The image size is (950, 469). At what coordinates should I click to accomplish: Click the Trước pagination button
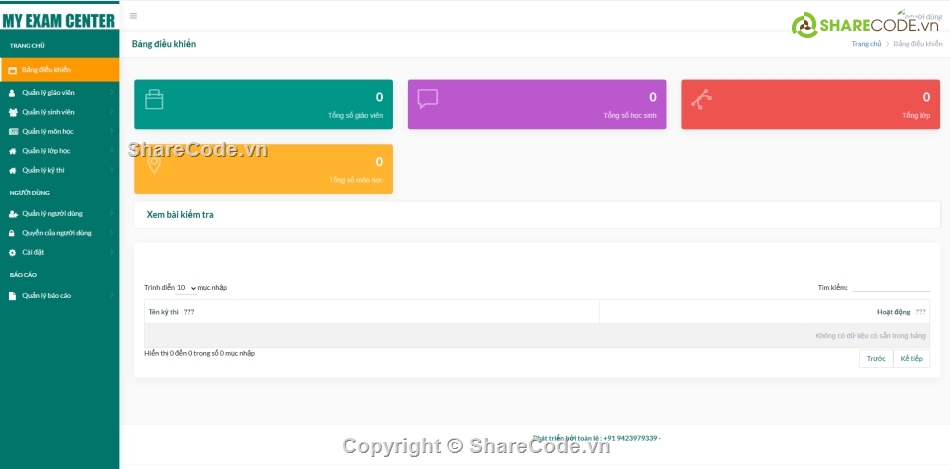point(876,358)
